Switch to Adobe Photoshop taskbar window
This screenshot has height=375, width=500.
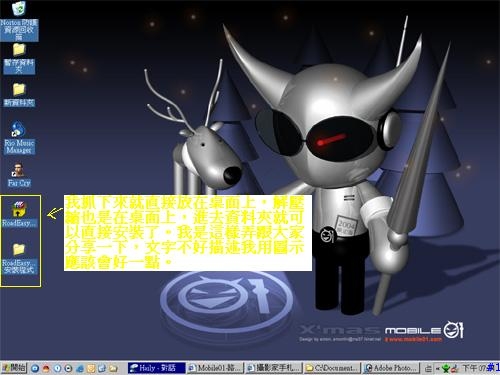tap(391, 368)
